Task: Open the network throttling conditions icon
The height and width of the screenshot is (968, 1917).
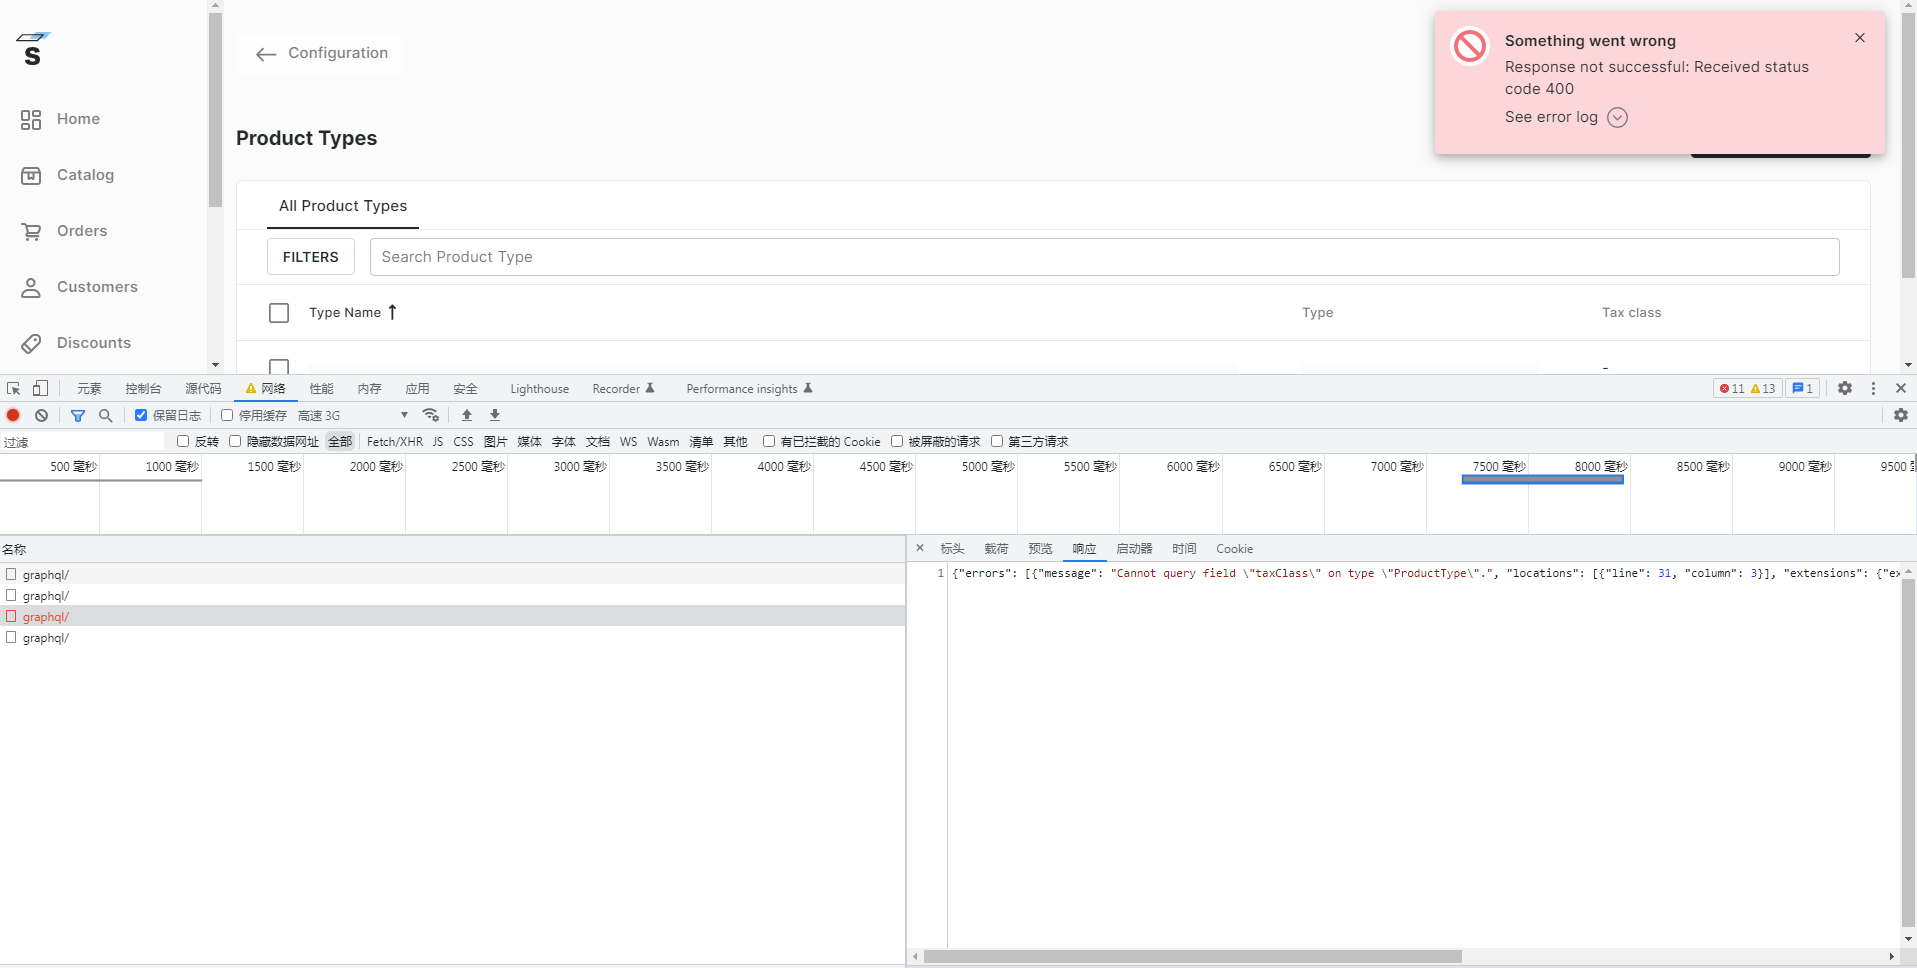Action: [x=431, y=415]
